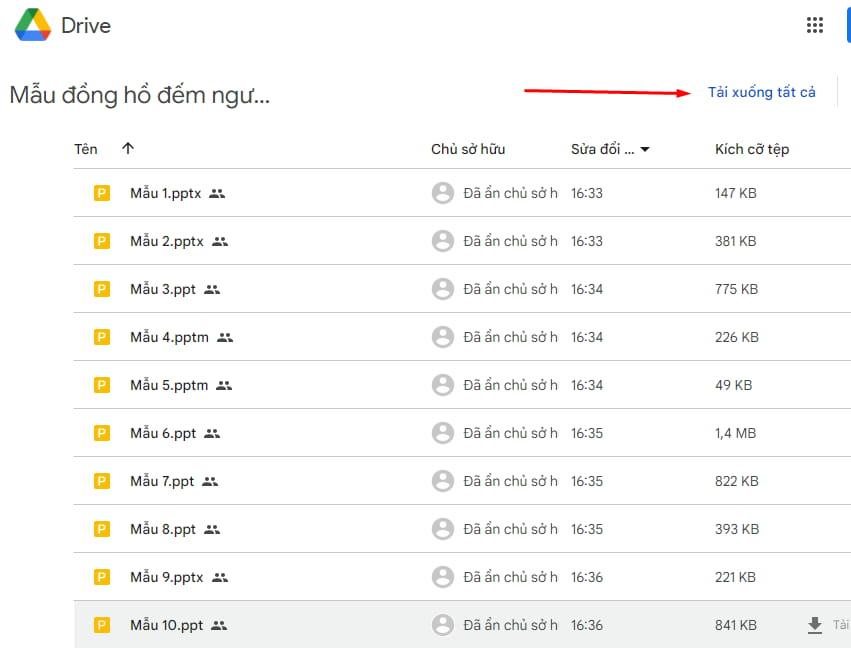Click the hidden owner avatar for Mẫu 2.pptx
Viewport: 851px width, 648px height.
tap(443, 240)
